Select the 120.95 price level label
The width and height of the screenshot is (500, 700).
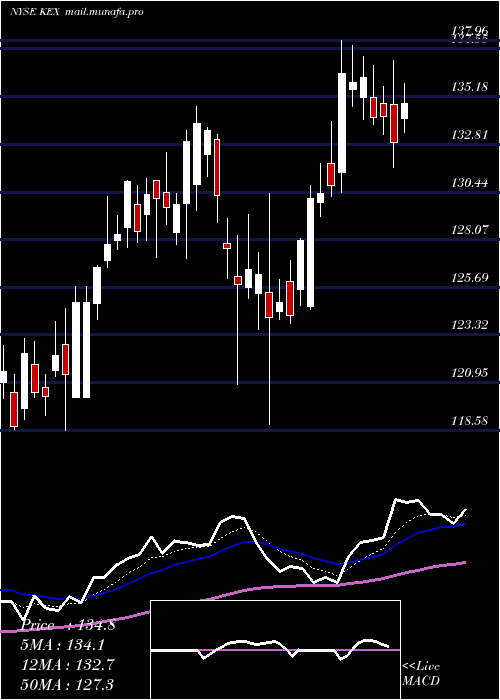pyautogui.click(x=469, y=372)
